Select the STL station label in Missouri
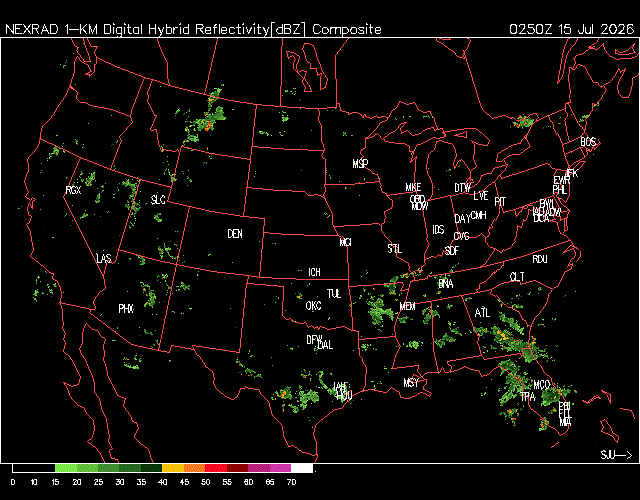Viewport: 640px width, 500px height. click(395, 249)
